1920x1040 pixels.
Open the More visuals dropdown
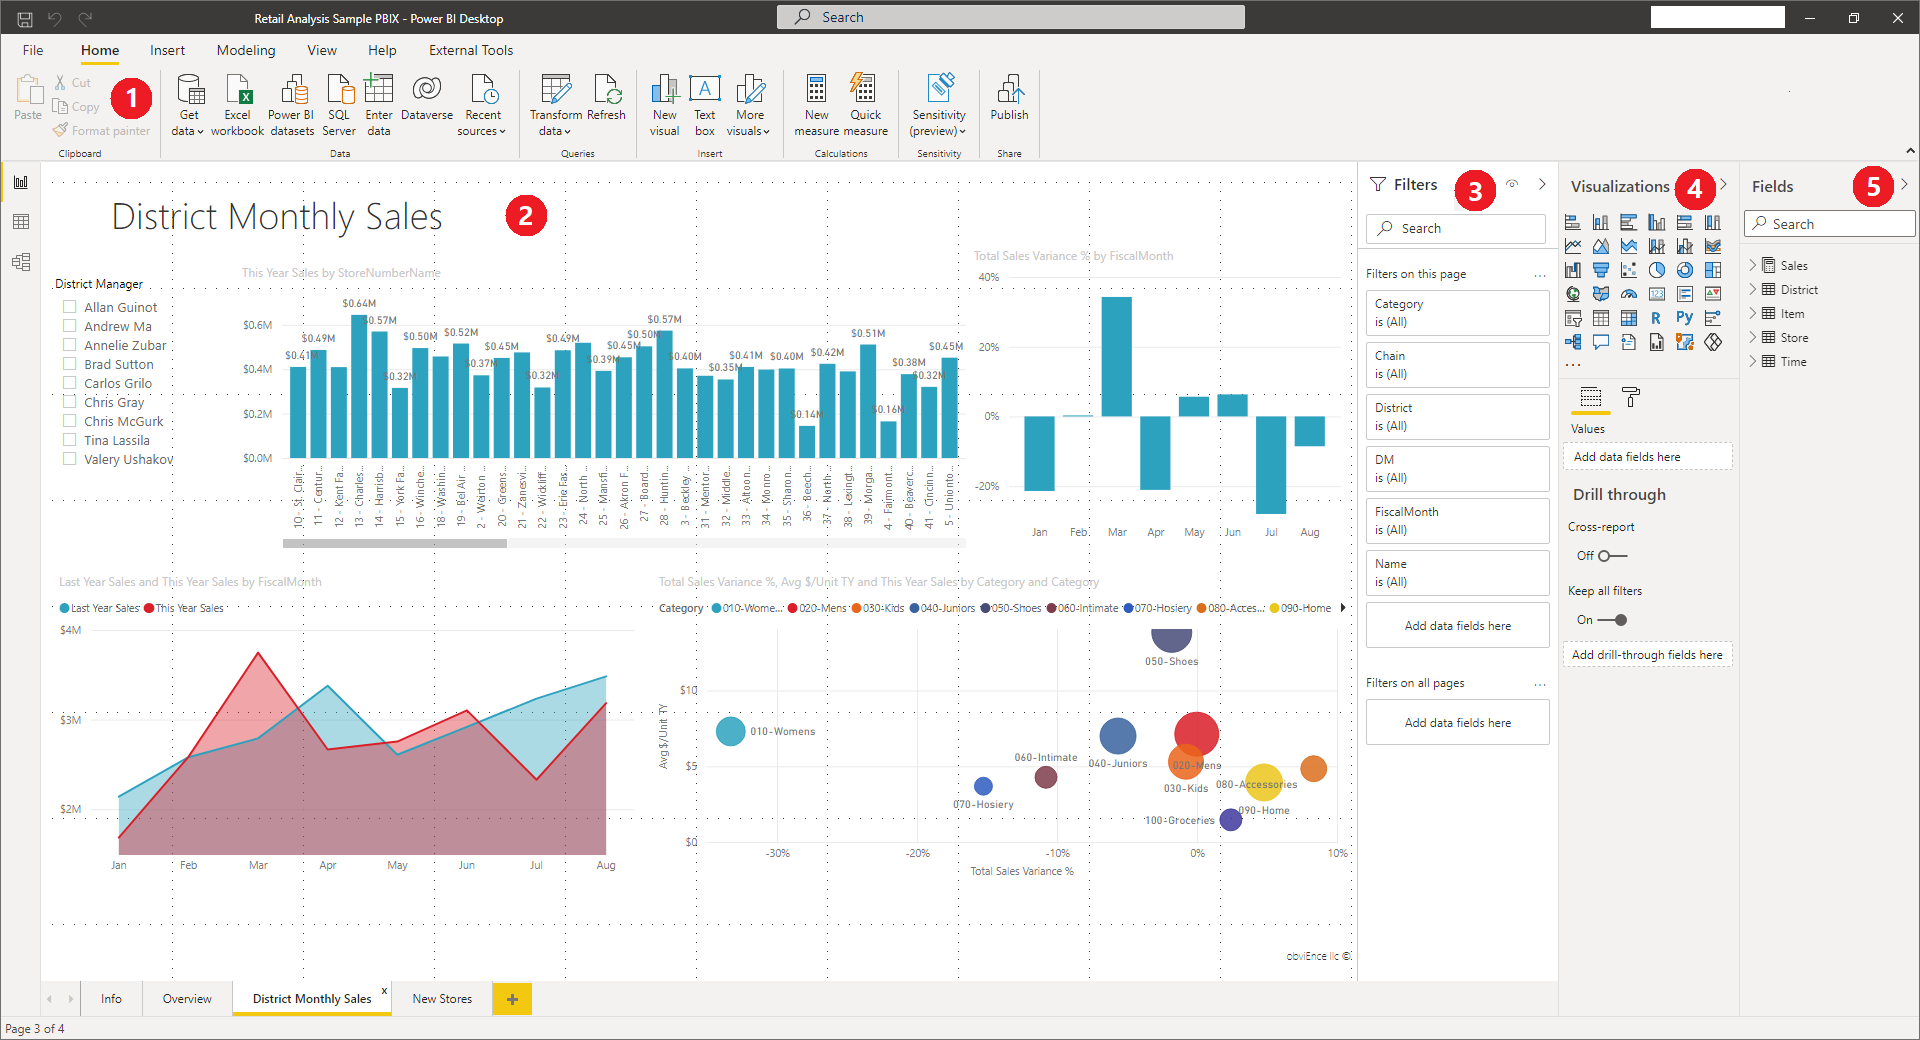[749, 104]
